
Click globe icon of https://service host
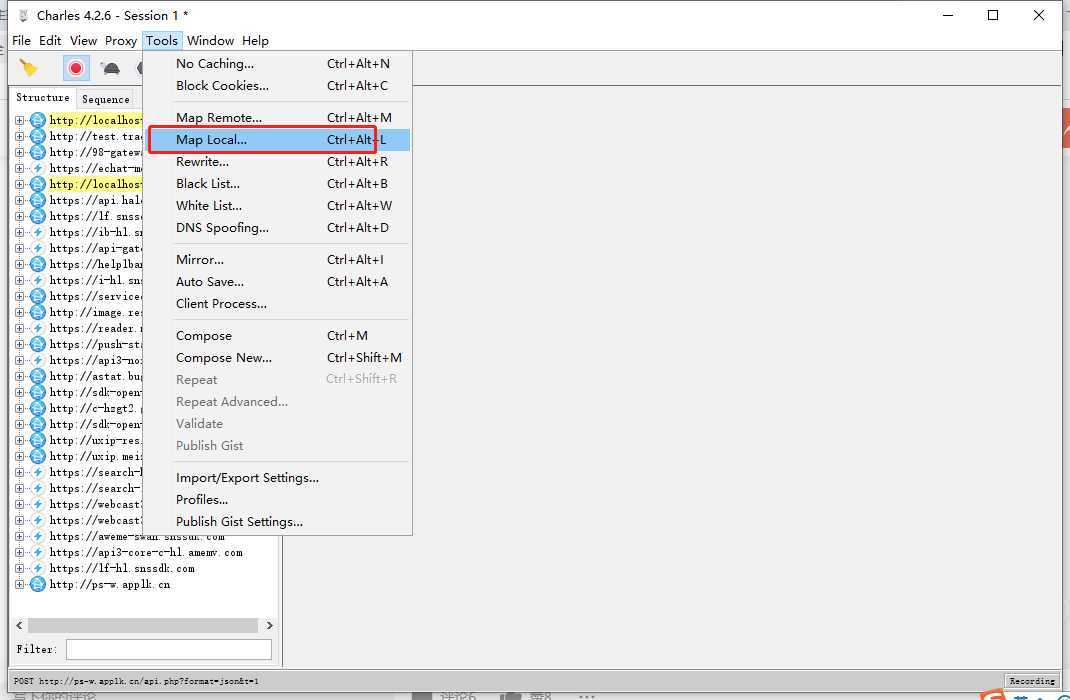tap(38, 297)
